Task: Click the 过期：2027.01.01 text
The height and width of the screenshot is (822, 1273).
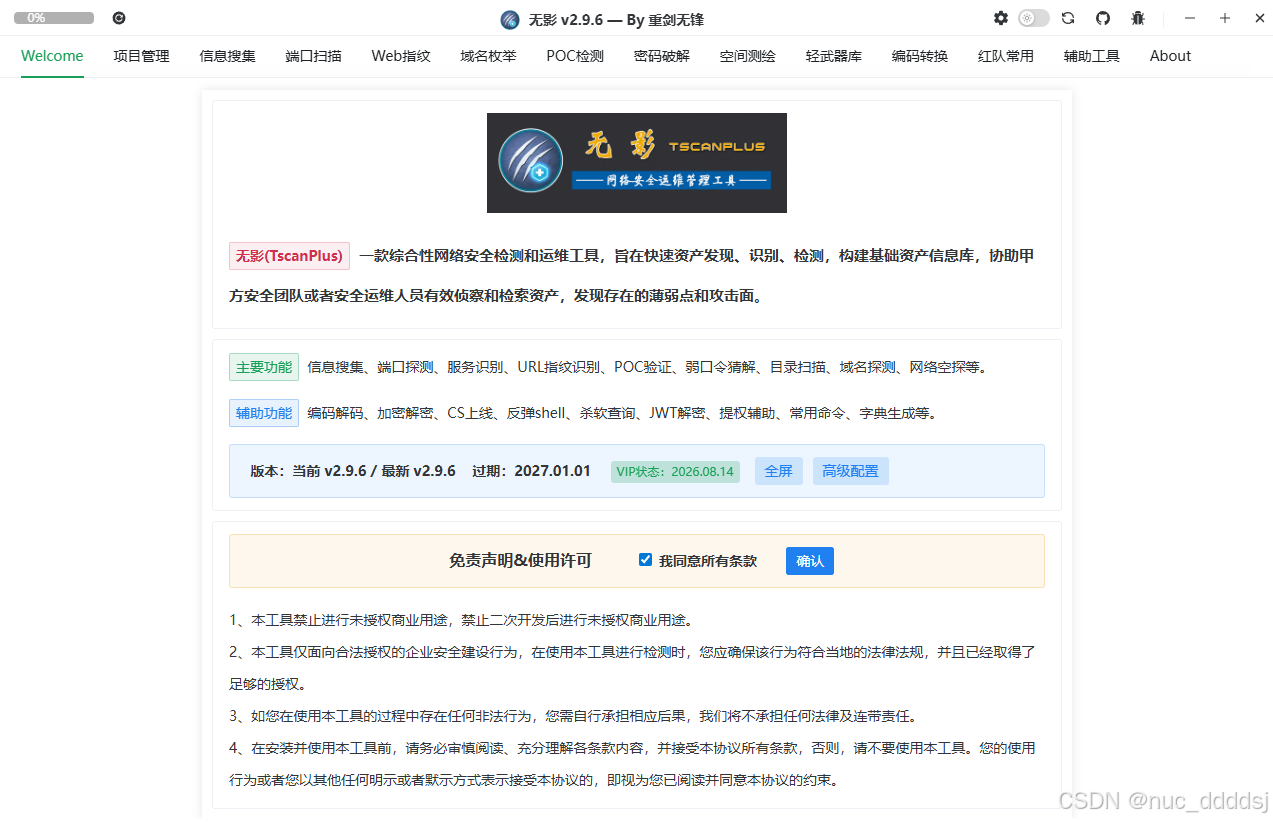Action: tap(531, 471)
